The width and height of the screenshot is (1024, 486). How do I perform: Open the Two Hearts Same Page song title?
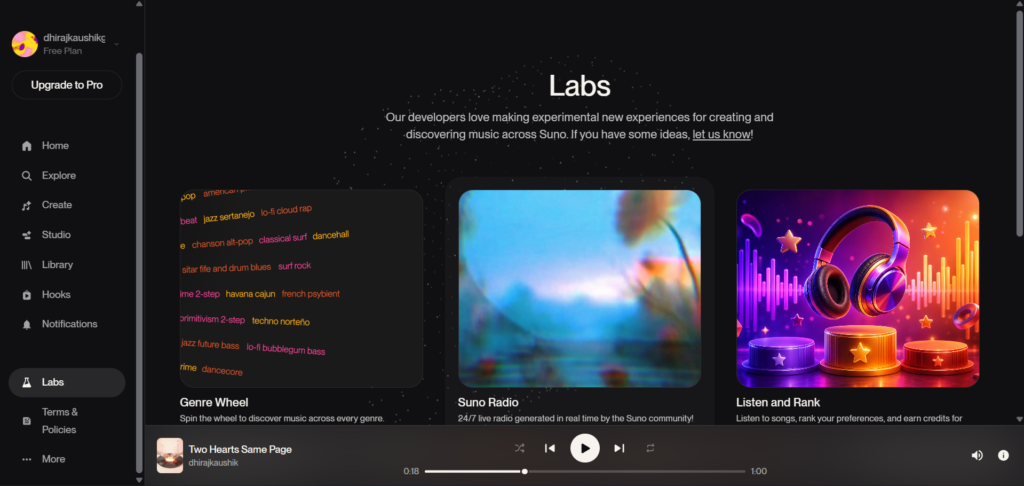[x=240, y=449]
